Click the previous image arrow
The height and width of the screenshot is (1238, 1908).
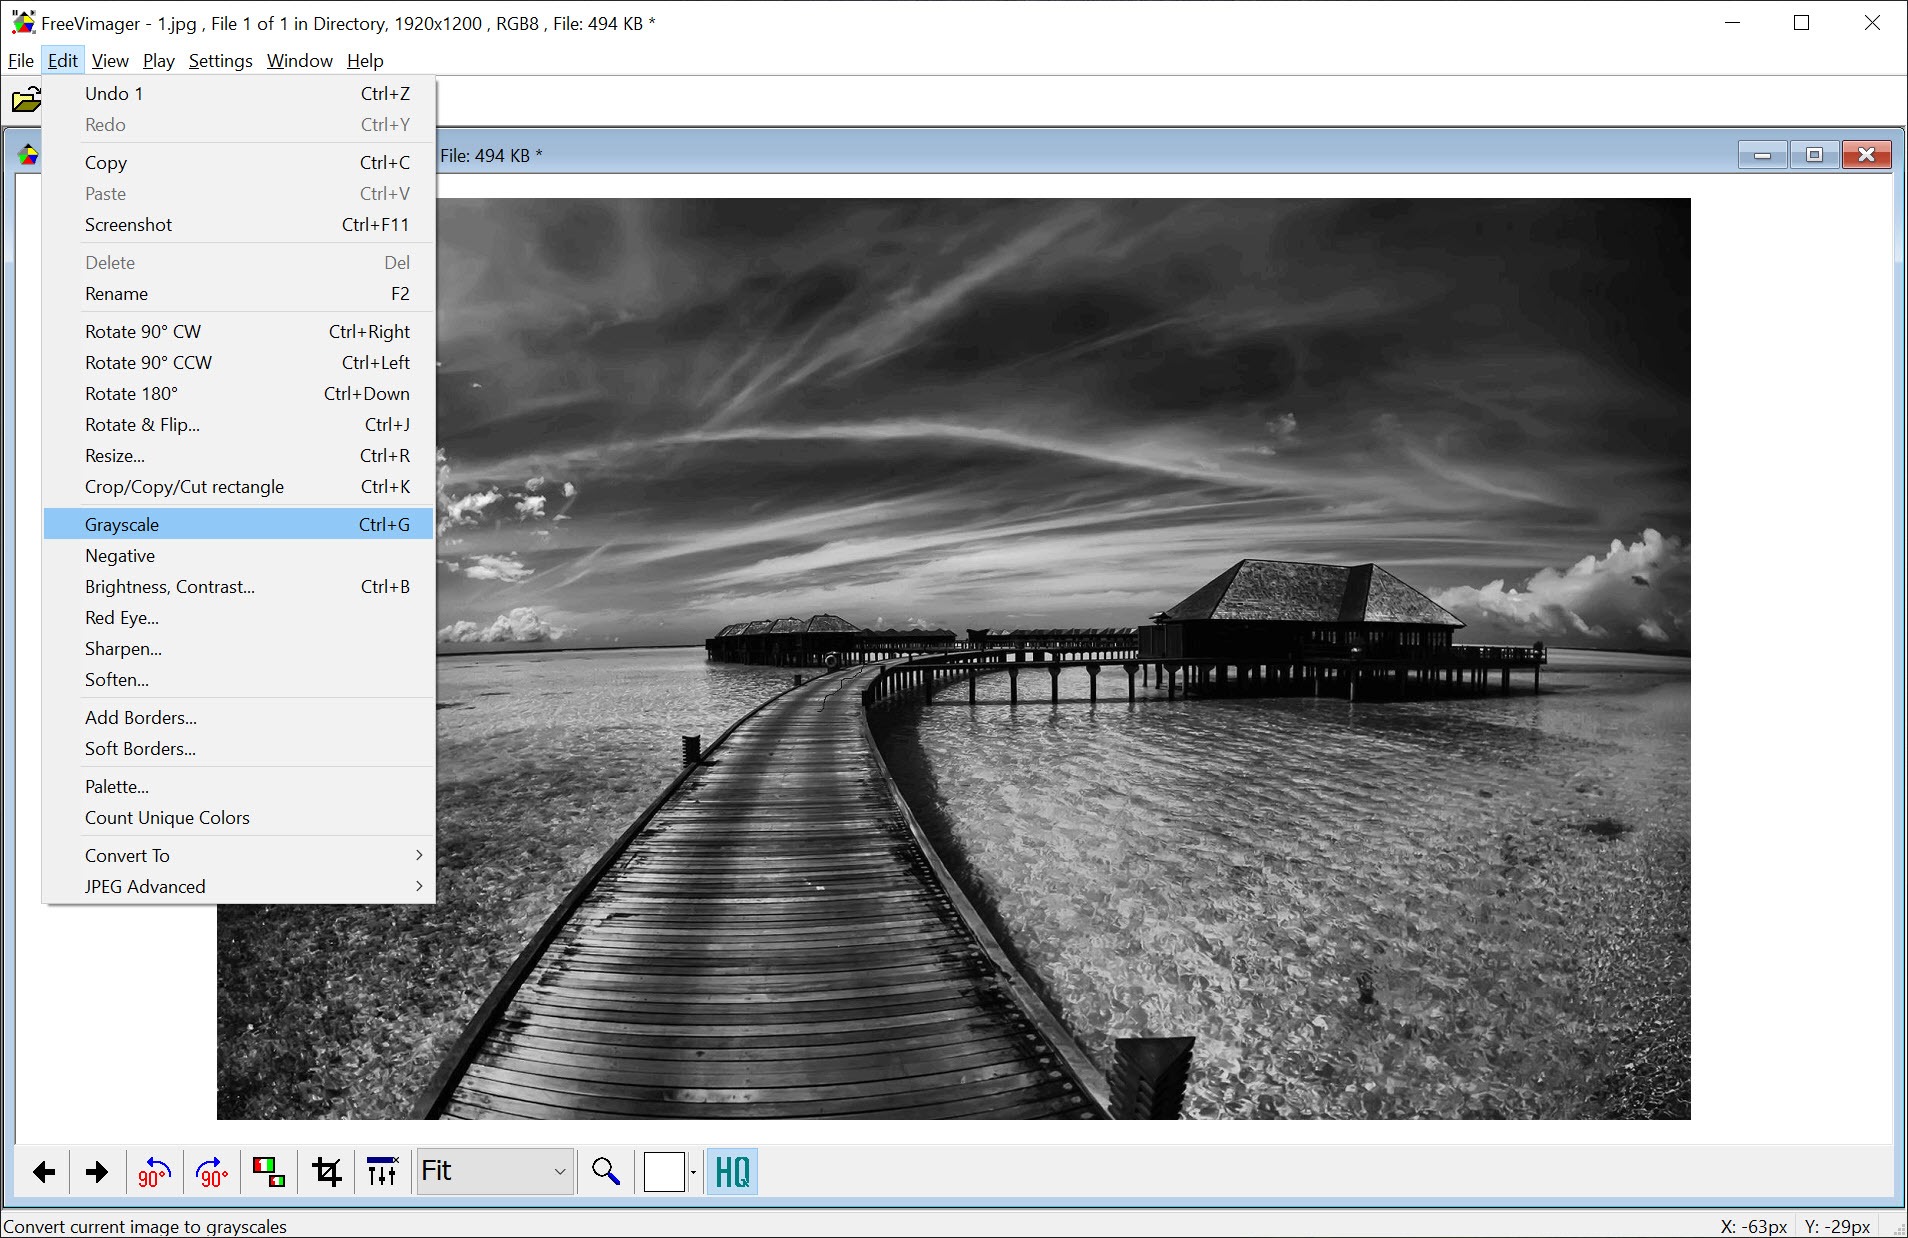coord(43,1172)
